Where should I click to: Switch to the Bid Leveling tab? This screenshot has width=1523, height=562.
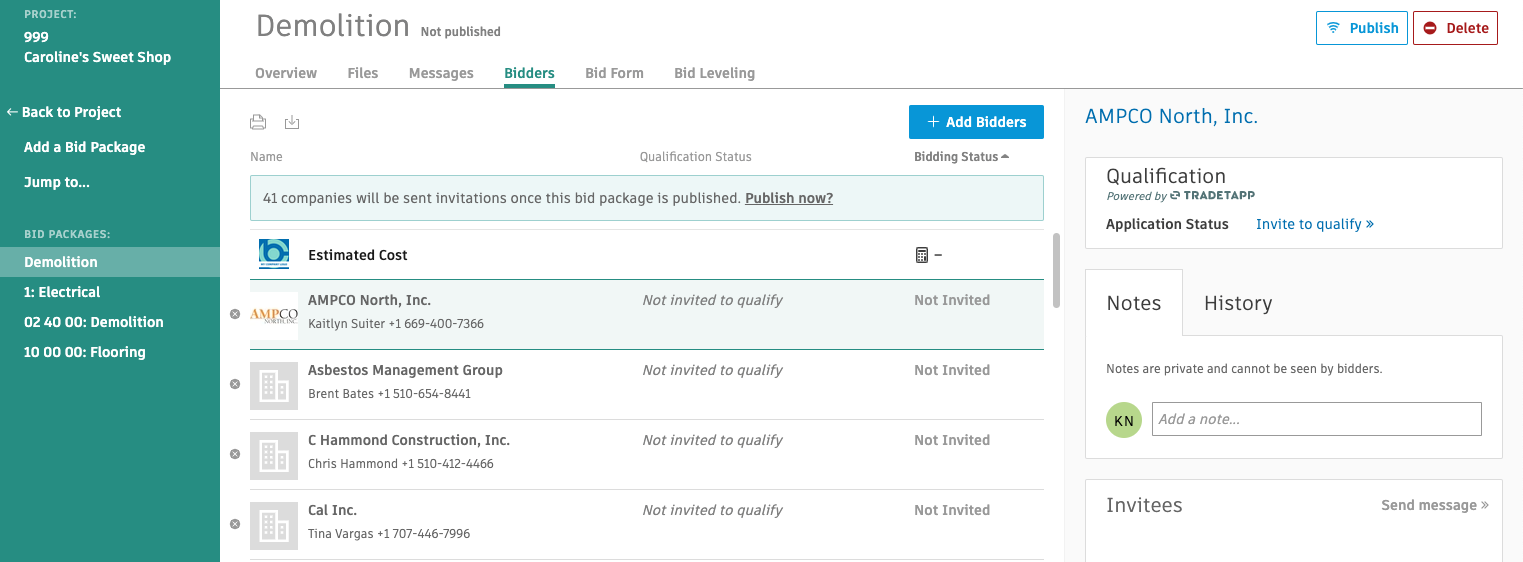pyautogui.click(x=714, y=73)
